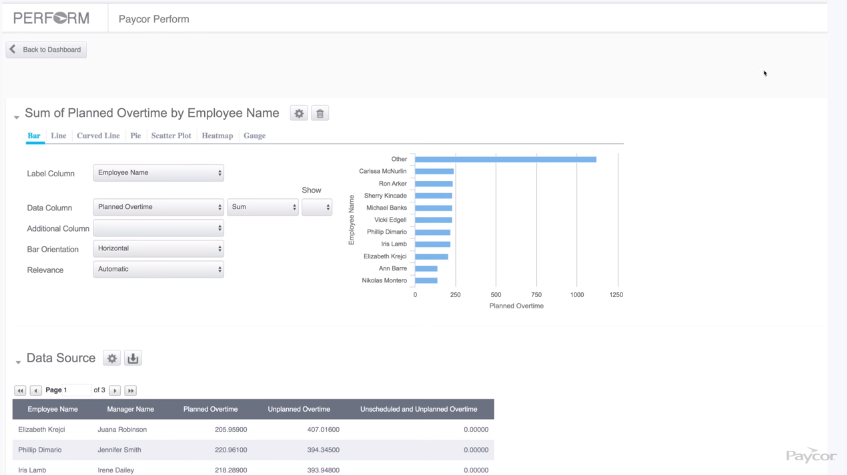Open the Label Column dropdown

pos(158,173)
